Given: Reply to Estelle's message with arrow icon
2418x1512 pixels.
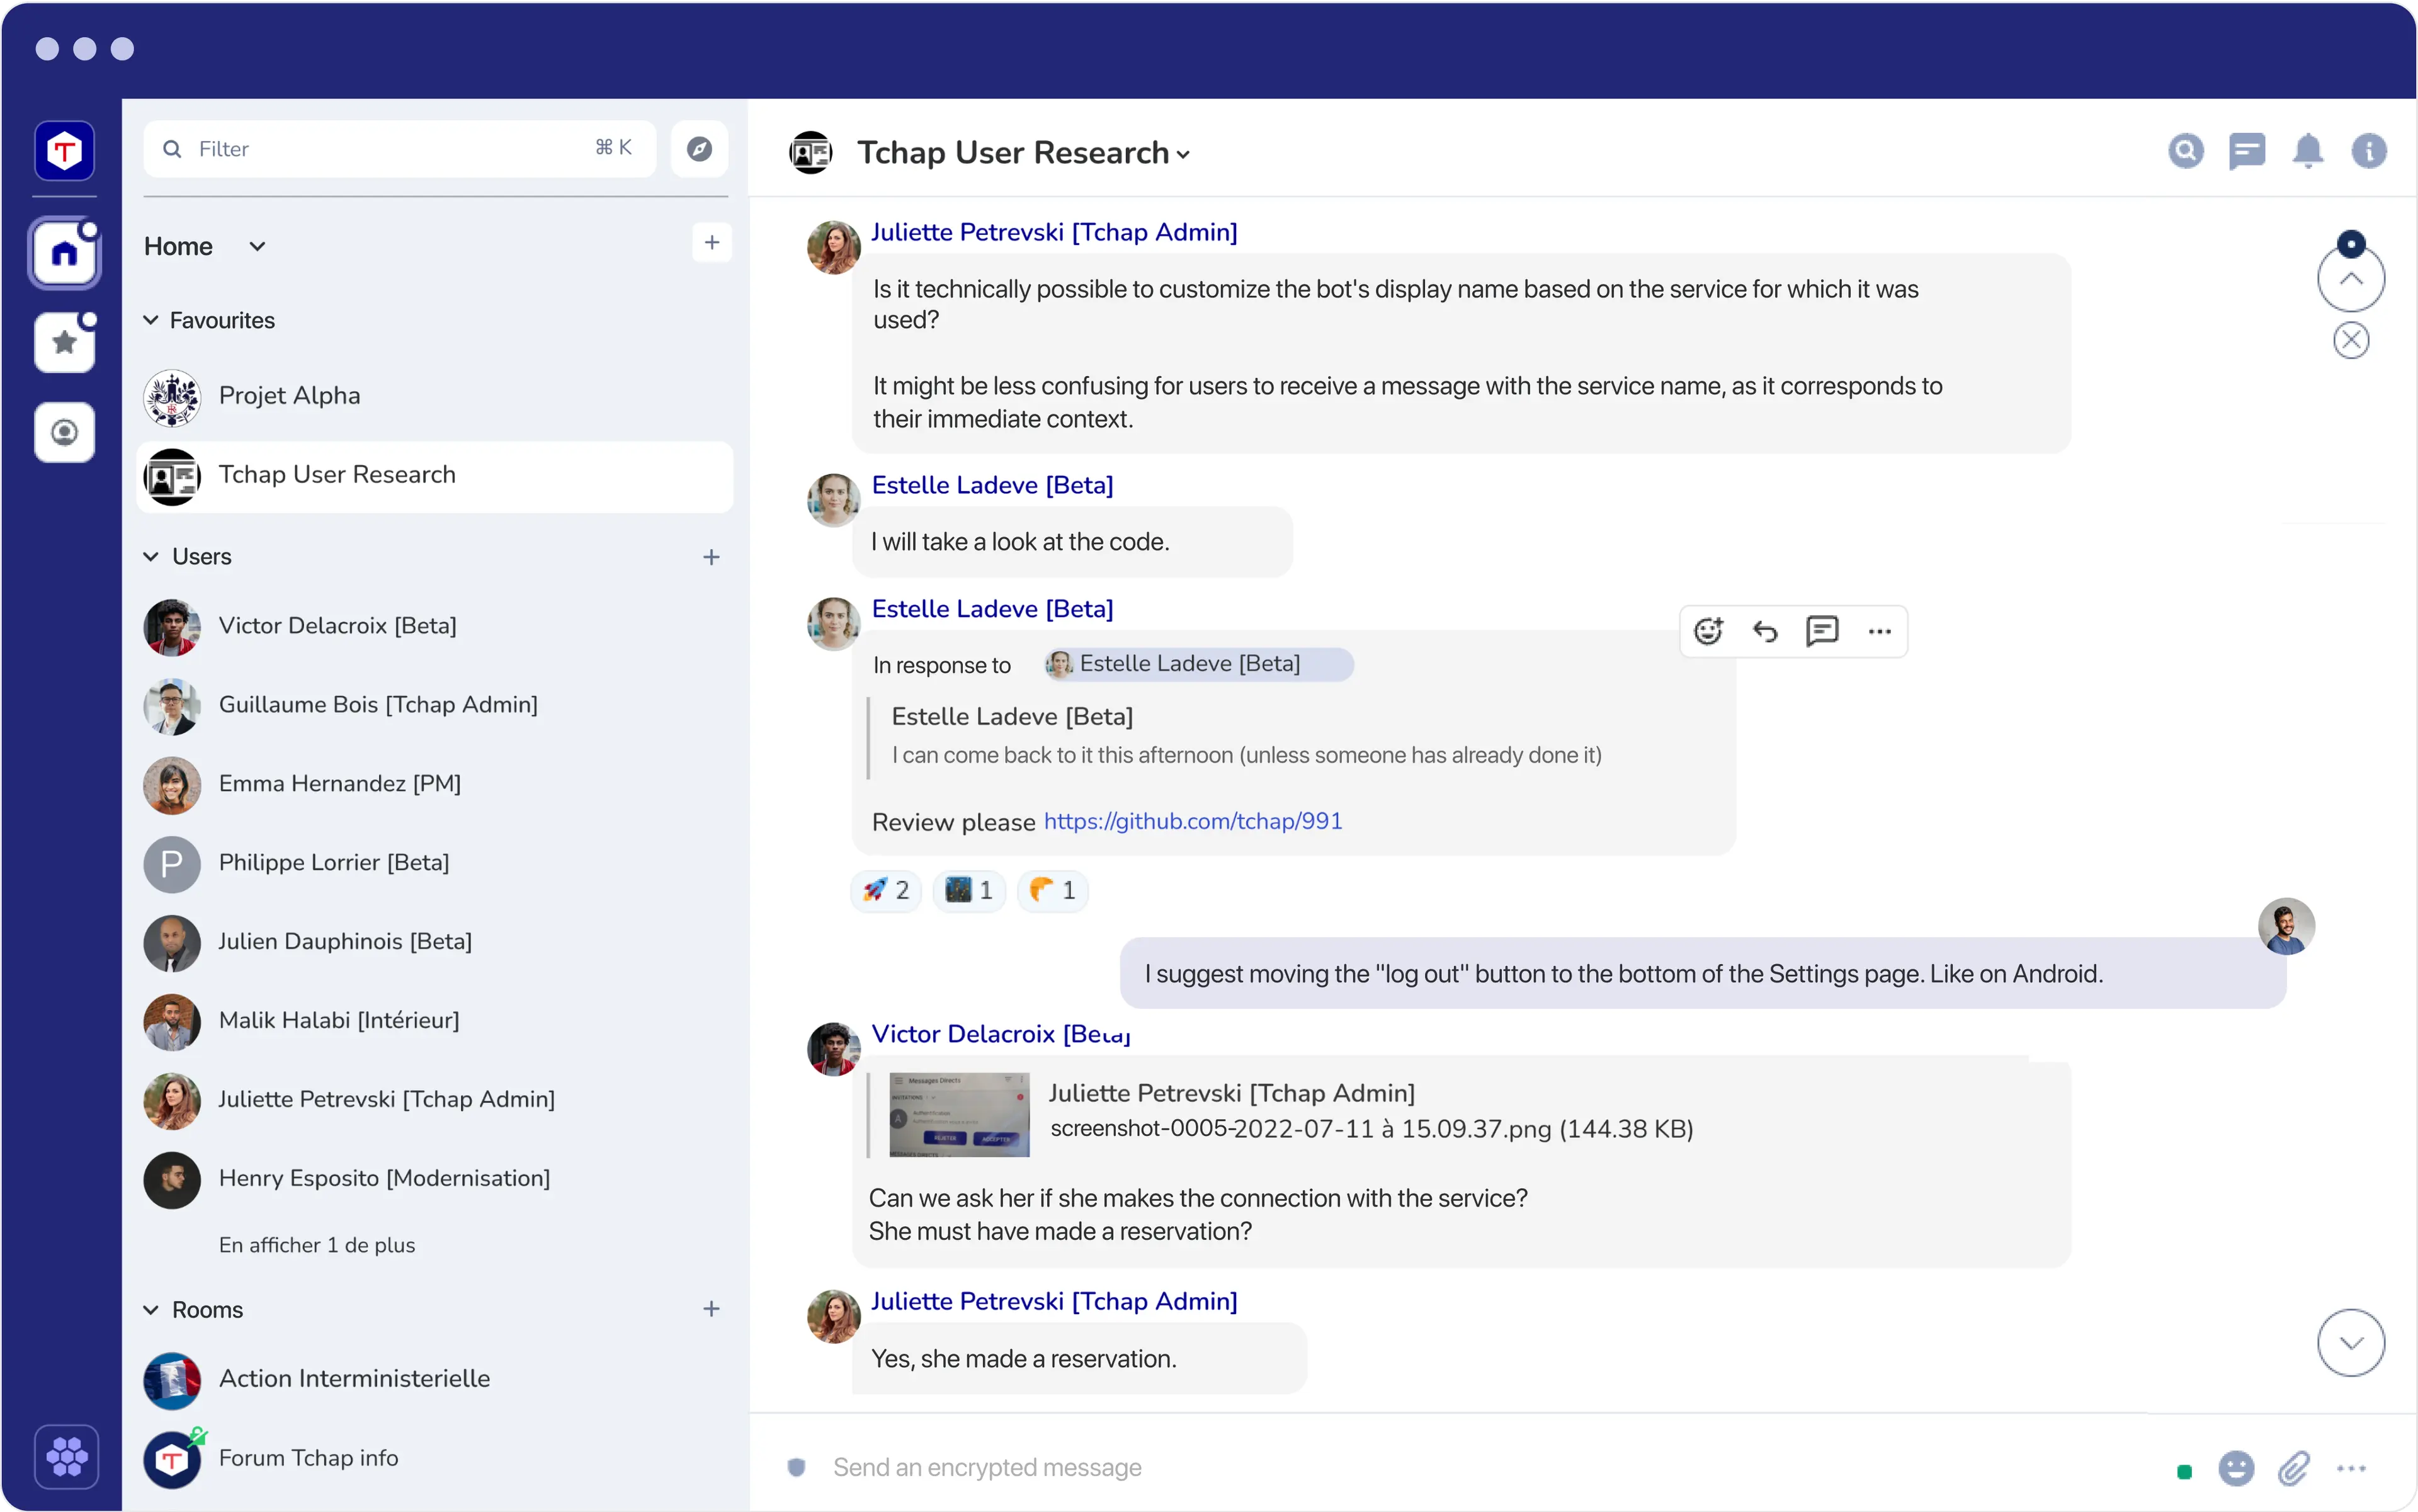Looking at the screenshot, I should tap(1765, 631).
